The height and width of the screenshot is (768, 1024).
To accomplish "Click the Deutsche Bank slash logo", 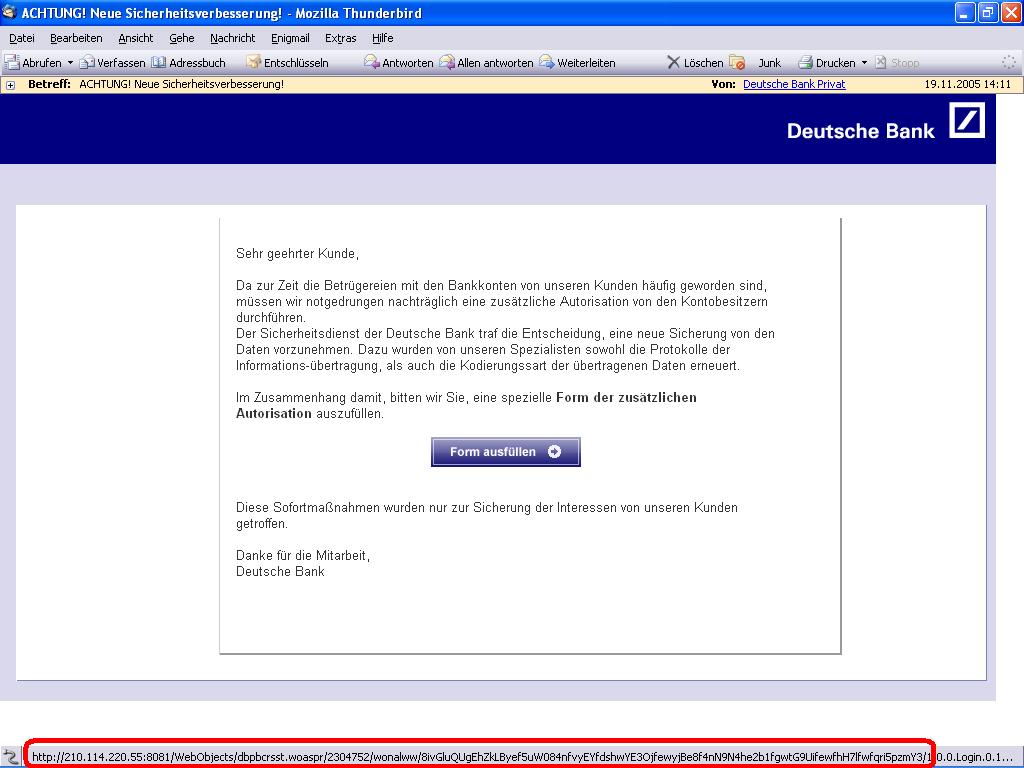I will point(967,120).
